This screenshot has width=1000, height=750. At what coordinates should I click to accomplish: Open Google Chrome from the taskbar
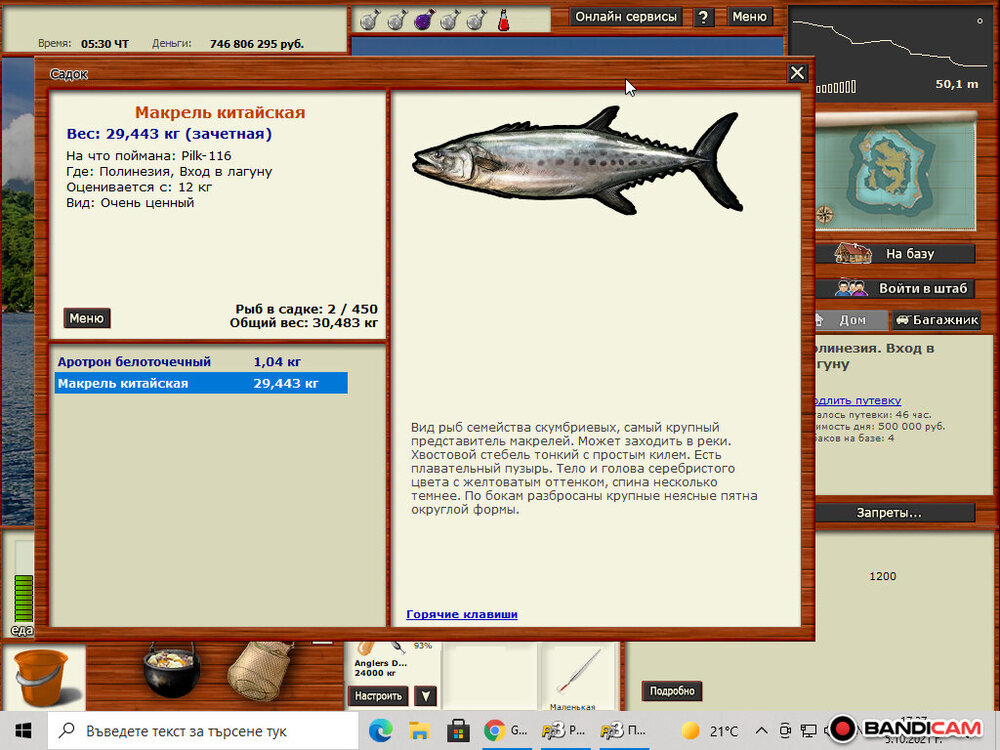click(x=493, y=731)
